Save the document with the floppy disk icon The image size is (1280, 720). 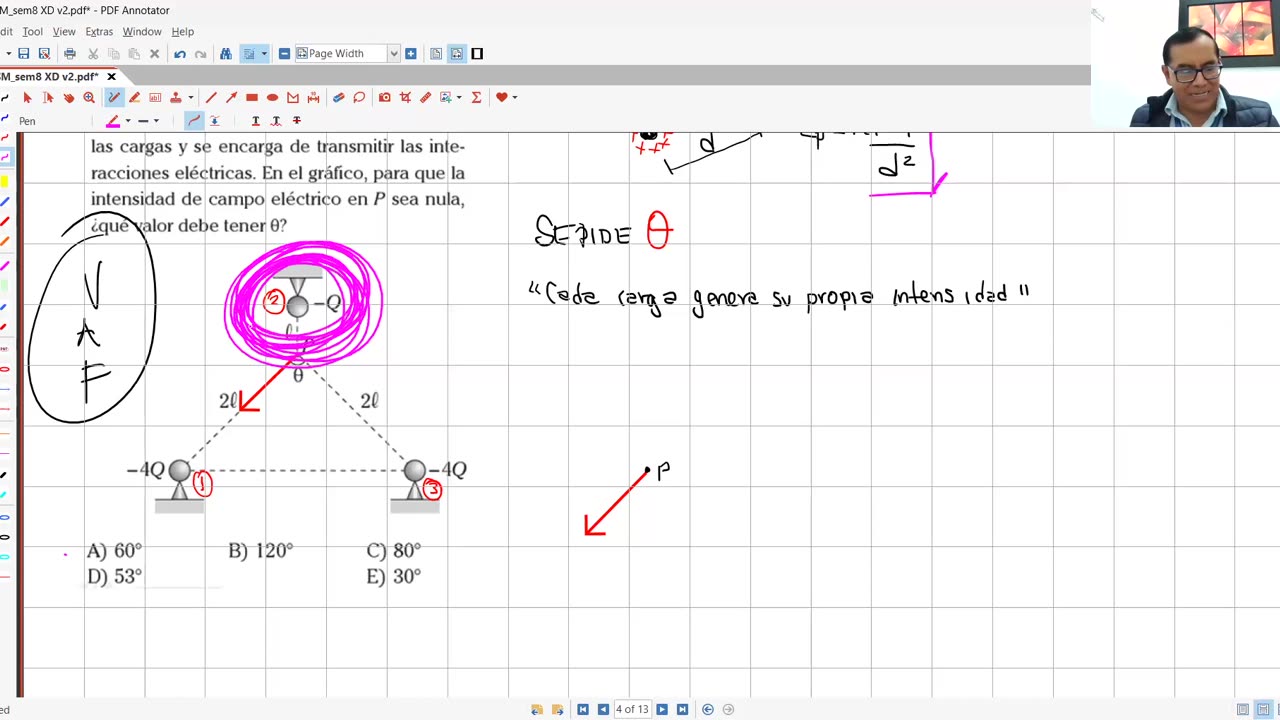point(24,53)
